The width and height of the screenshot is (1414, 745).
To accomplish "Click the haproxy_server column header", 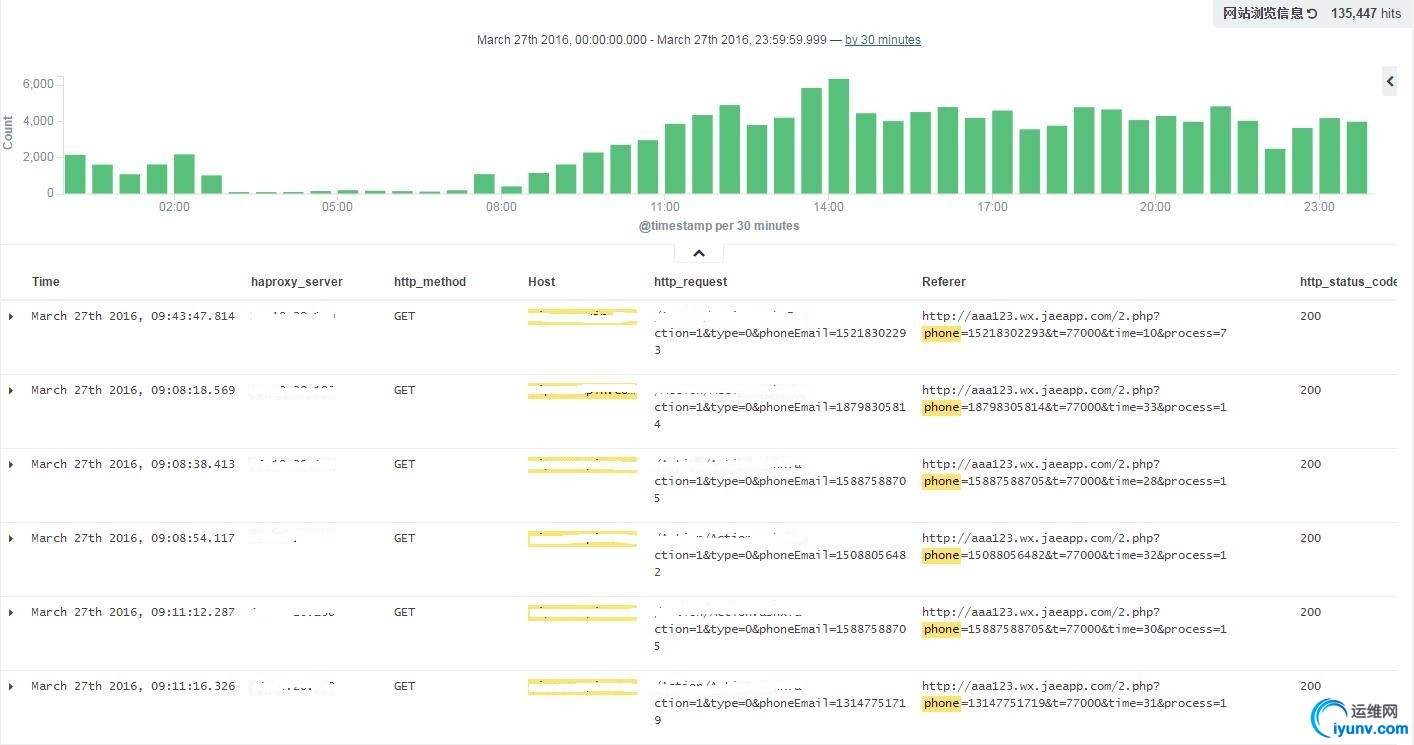I will (x=297, y=282).
